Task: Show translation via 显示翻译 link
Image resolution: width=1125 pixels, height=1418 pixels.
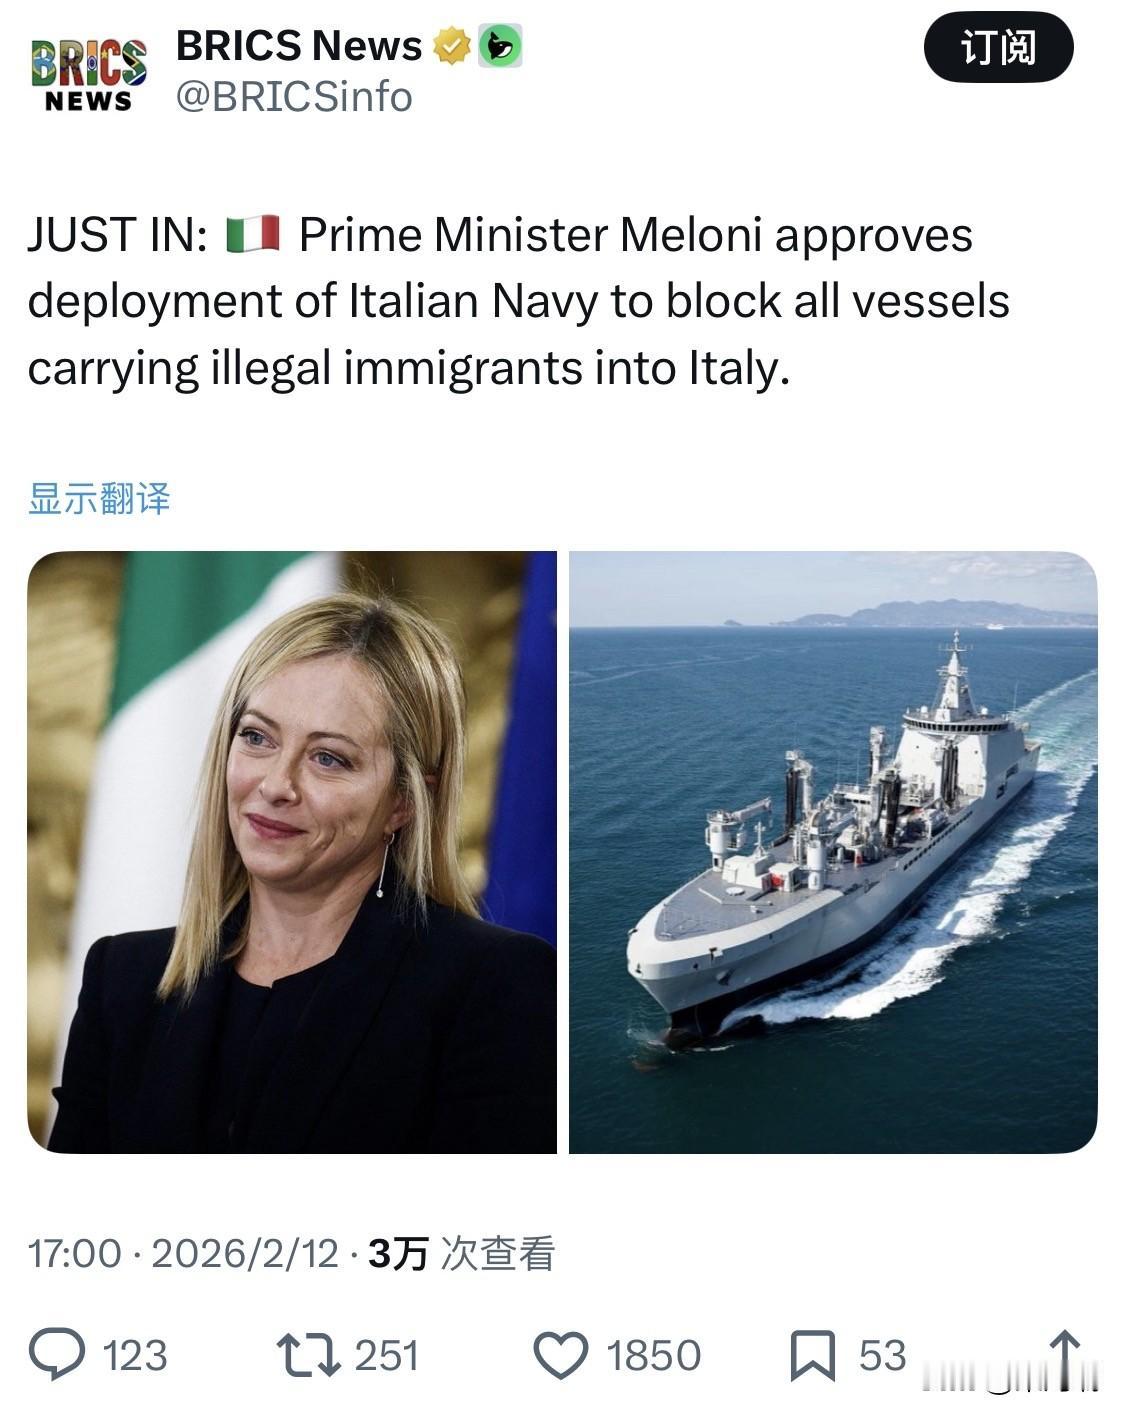Action: [x=99, y=498]
